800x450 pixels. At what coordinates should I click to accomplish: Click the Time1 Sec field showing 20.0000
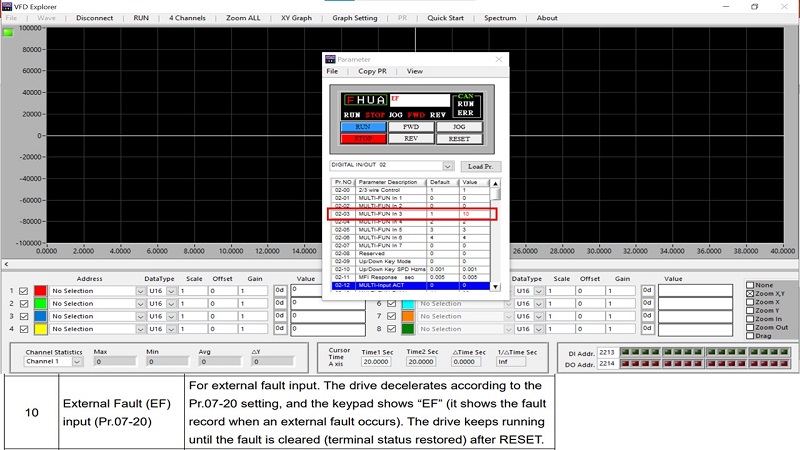click(376, 361)
